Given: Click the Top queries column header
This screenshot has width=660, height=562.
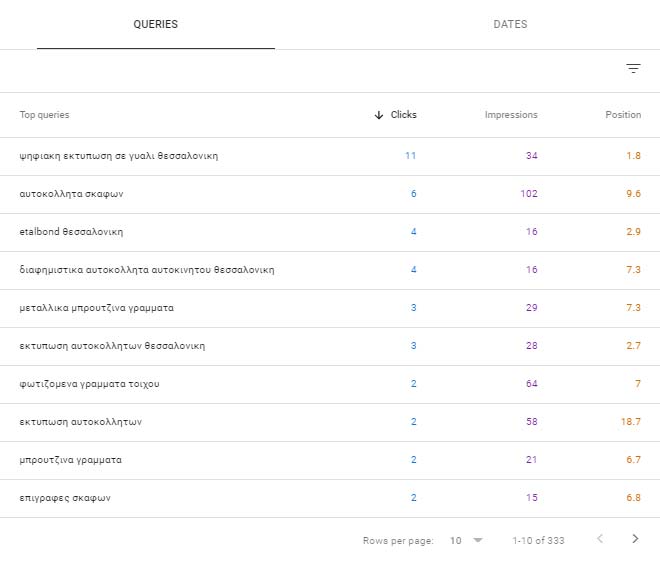Looking at the screenshot, I should tap(45, 115).
